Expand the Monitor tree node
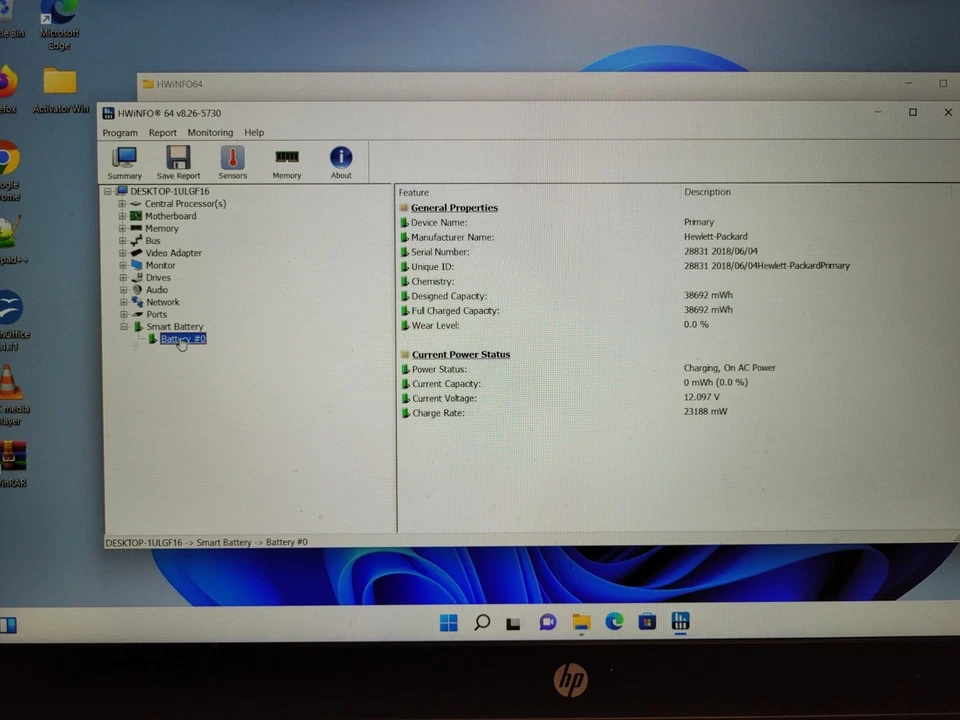The image size is (960, 720). (x=122, y=265)
